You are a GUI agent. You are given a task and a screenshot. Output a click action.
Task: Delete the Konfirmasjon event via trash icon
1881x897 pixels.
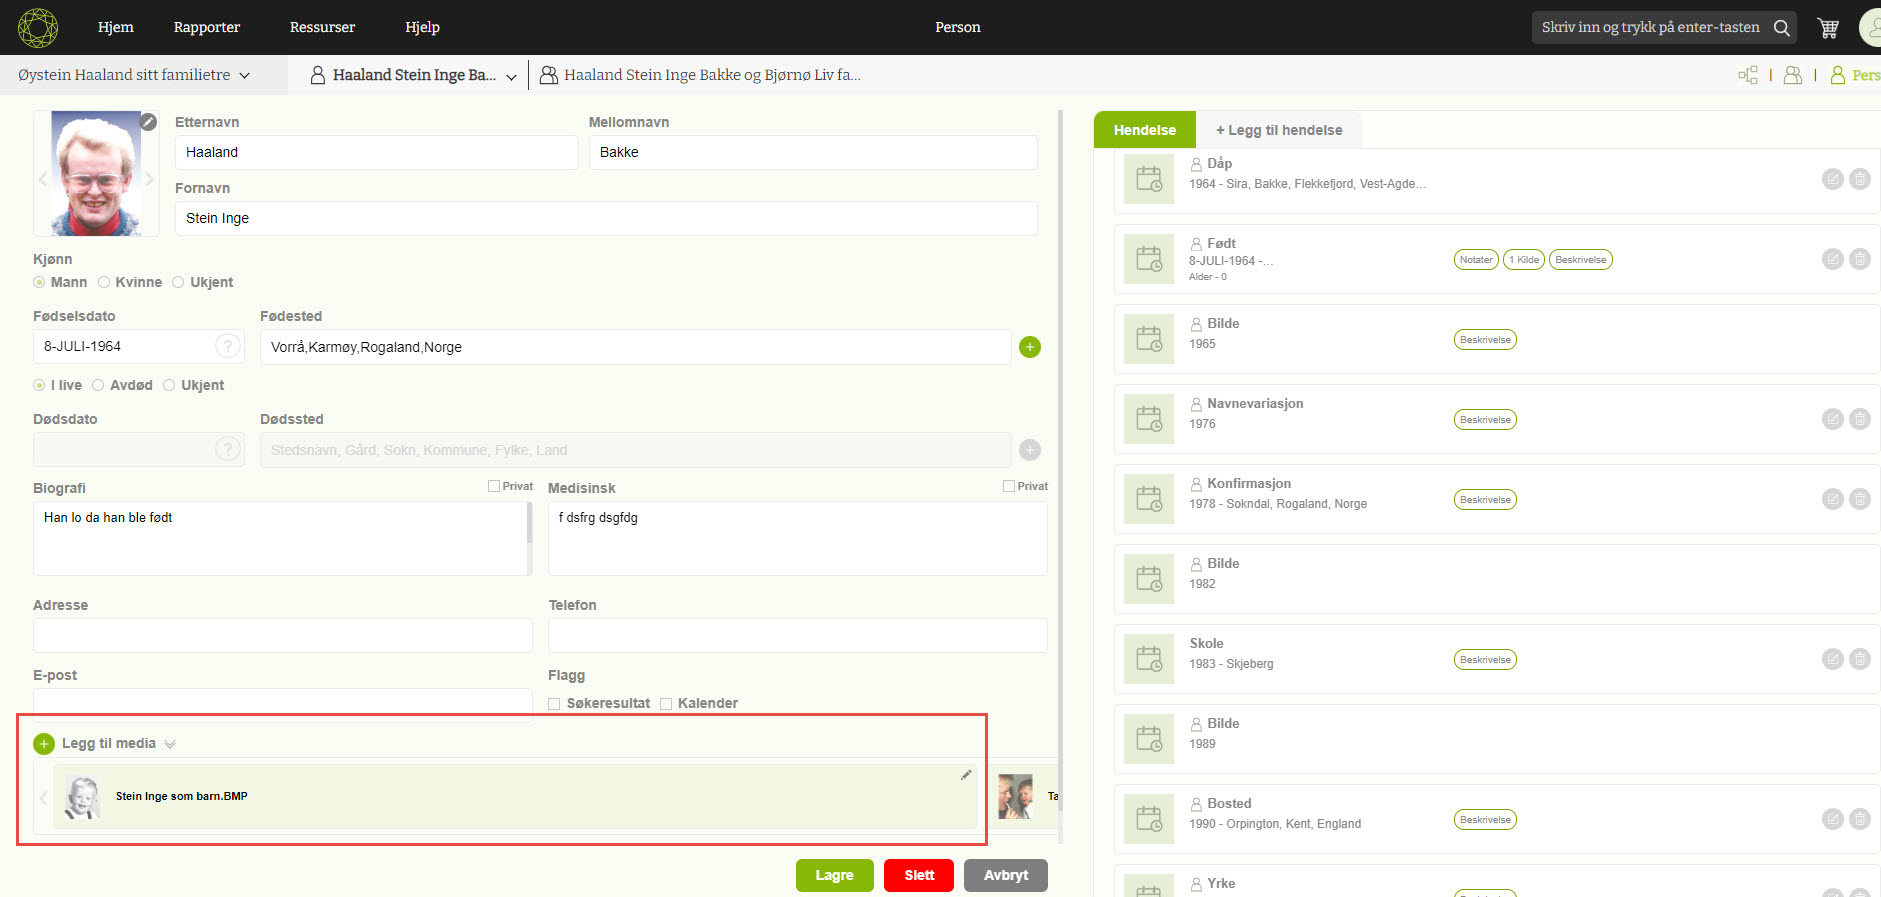1859,499
